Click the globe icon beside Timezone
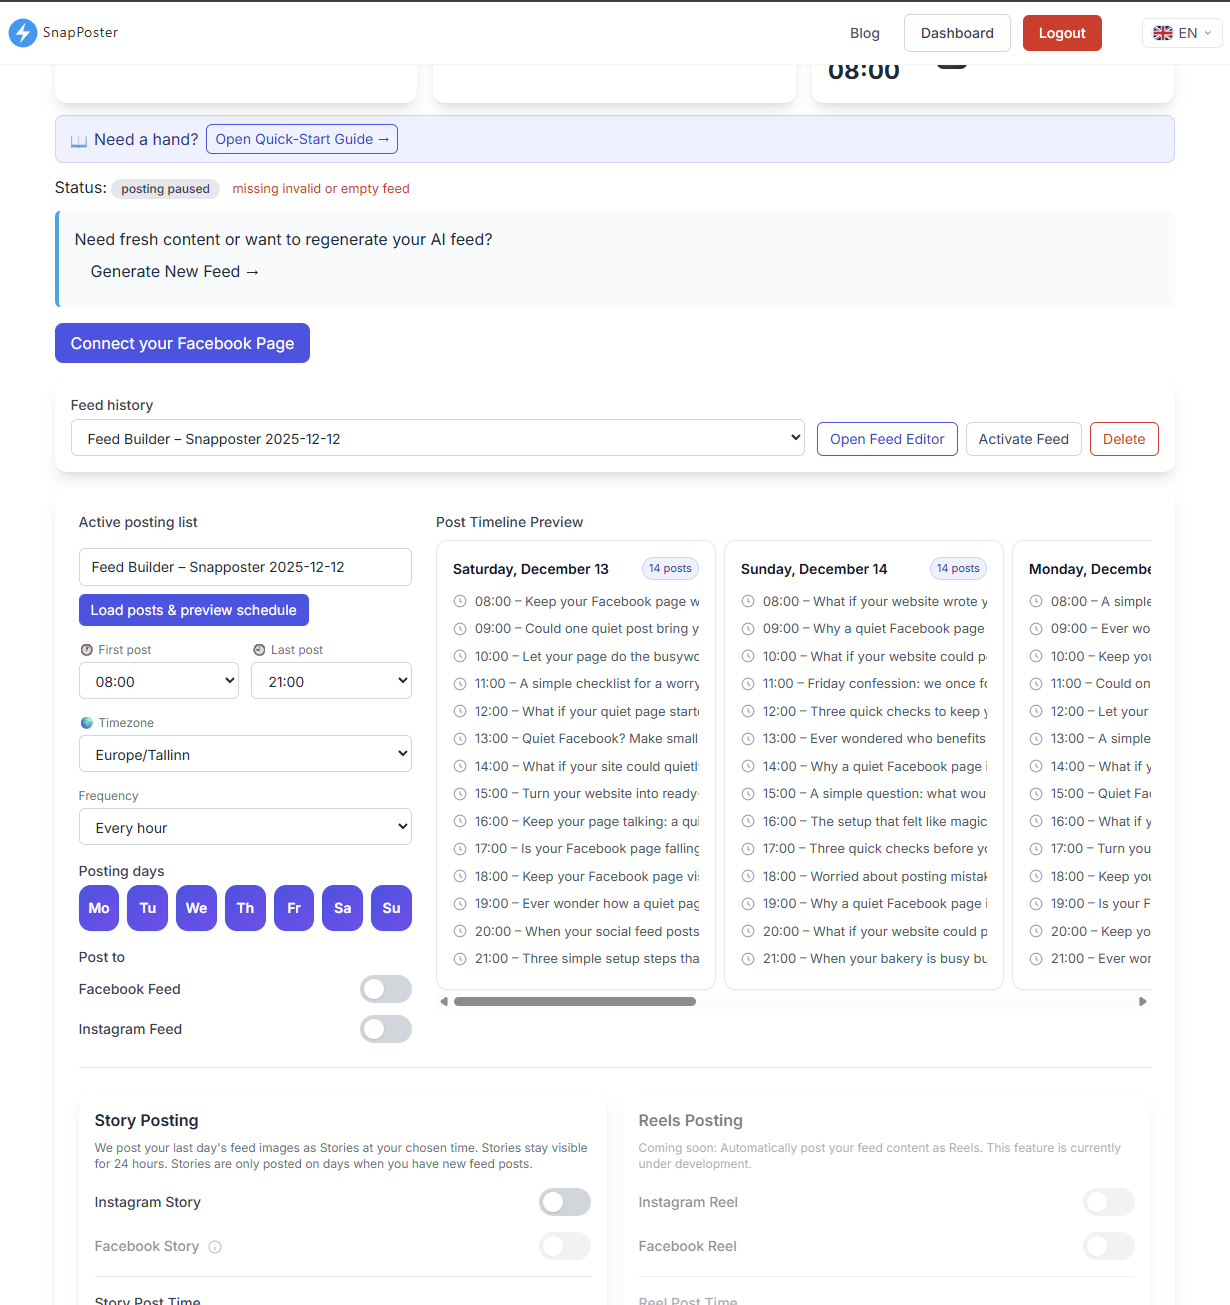 point(86,722)
